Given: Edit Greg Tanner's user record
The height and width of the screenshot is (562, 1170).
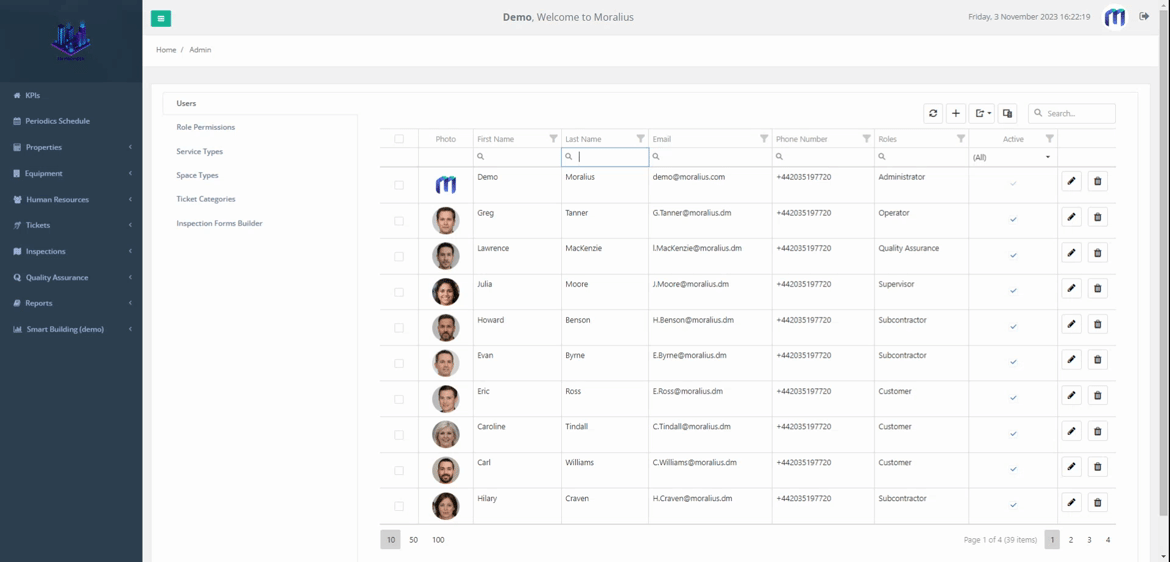Looking at the screenshot, I should point(1071,217).
